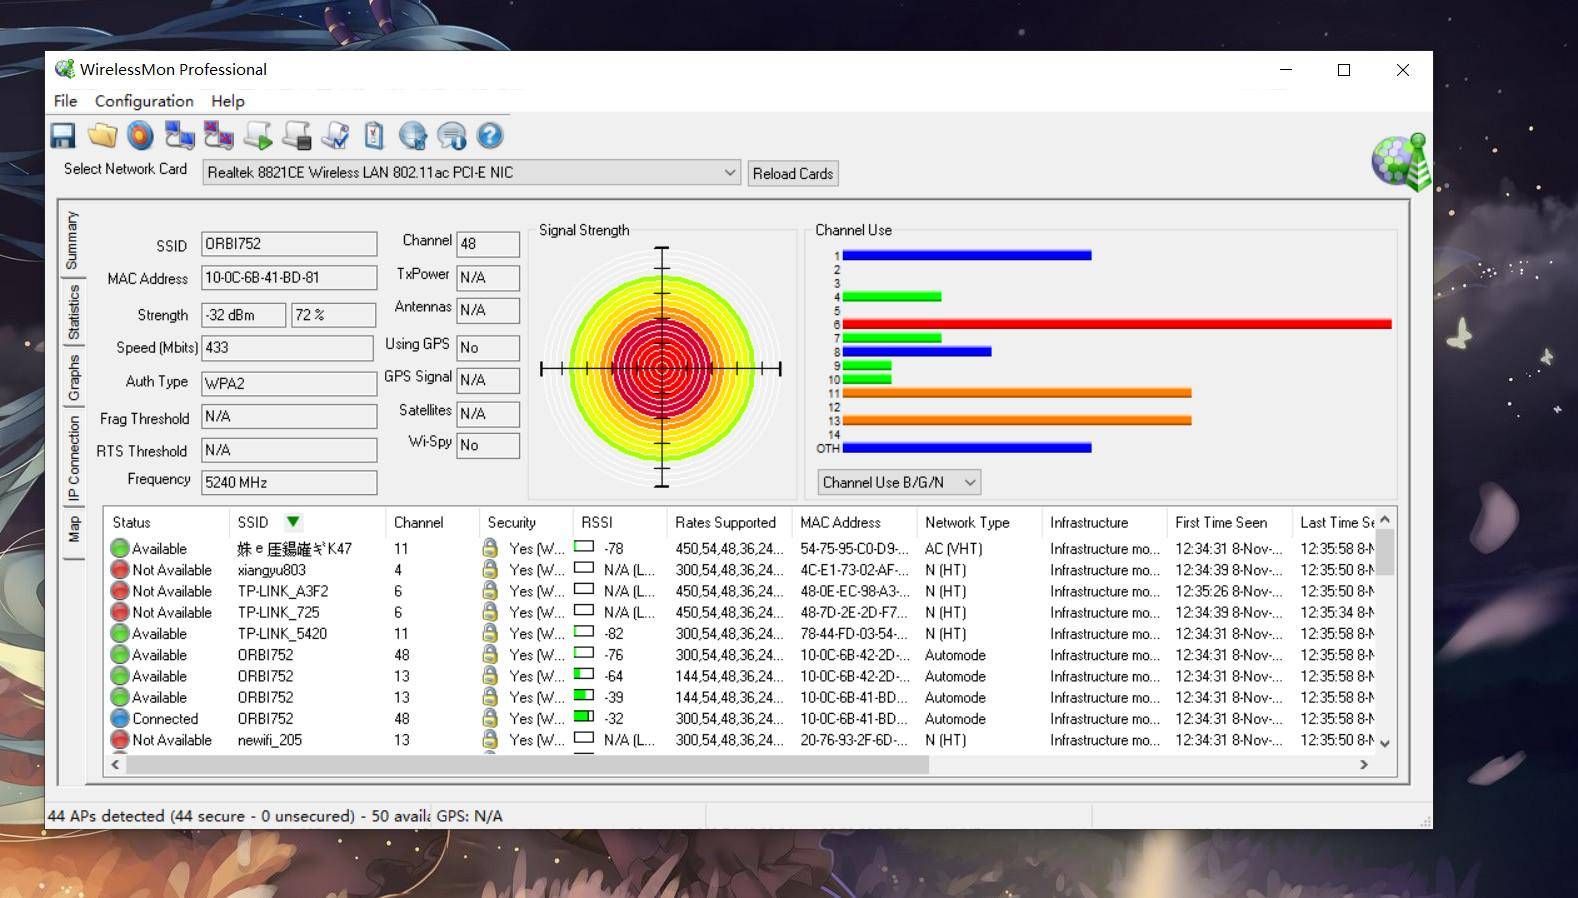The image size is (1578, 898).
Task: Click the disconnect computers icon with red X
Action: pos(218,136)
